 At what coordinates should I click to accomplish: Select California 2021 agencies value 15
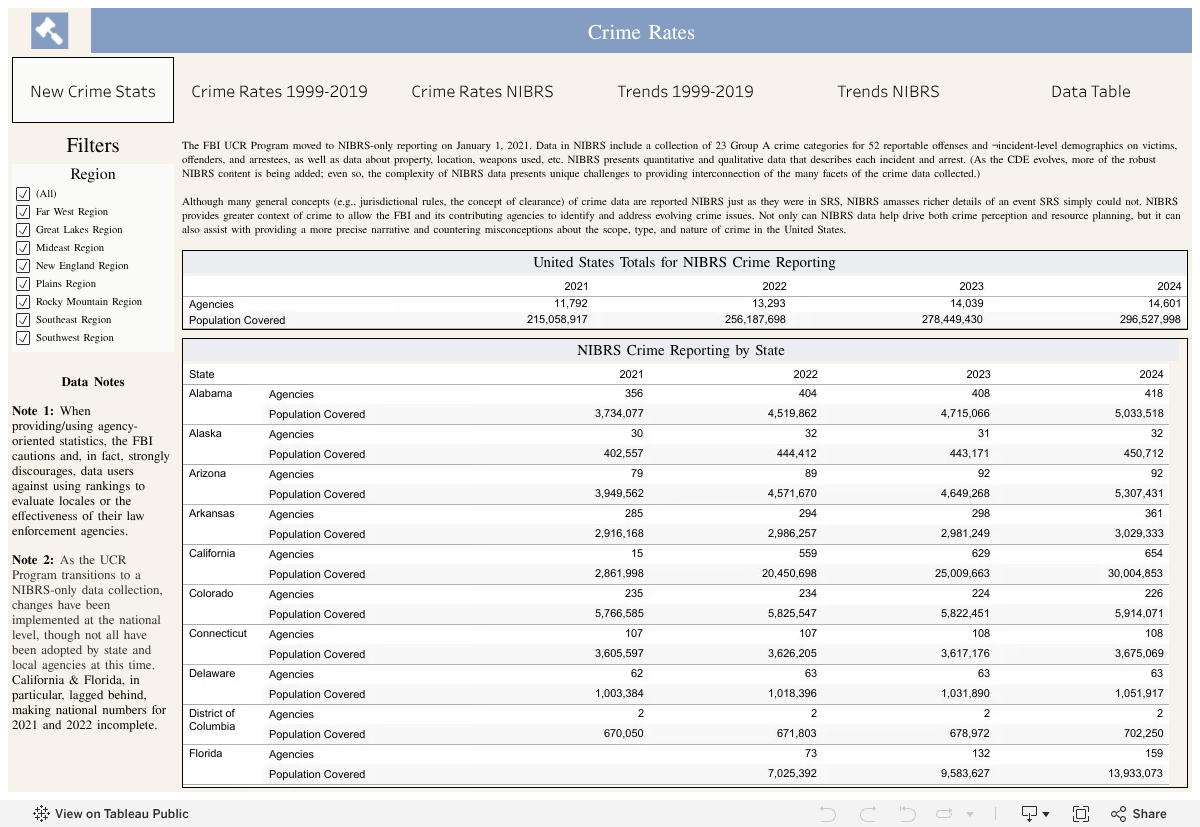point(637,554)
